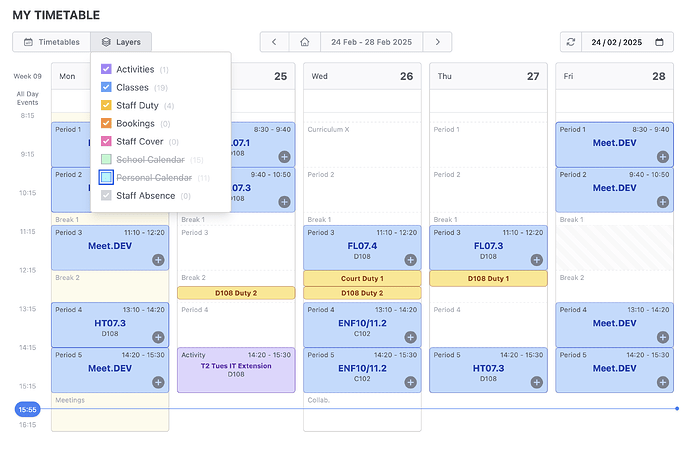
Task: Click the Meetings slot on Monday
Action: click(110, 412)
